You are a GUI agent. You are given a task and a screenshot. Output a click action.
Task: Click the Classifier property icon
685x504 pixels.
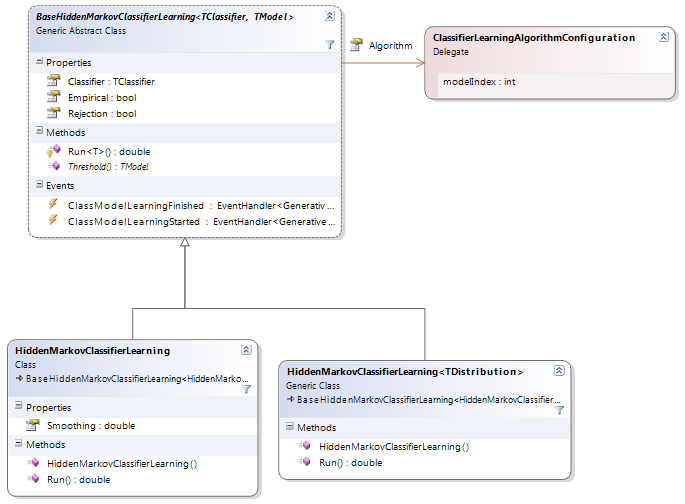click(53, 81)
